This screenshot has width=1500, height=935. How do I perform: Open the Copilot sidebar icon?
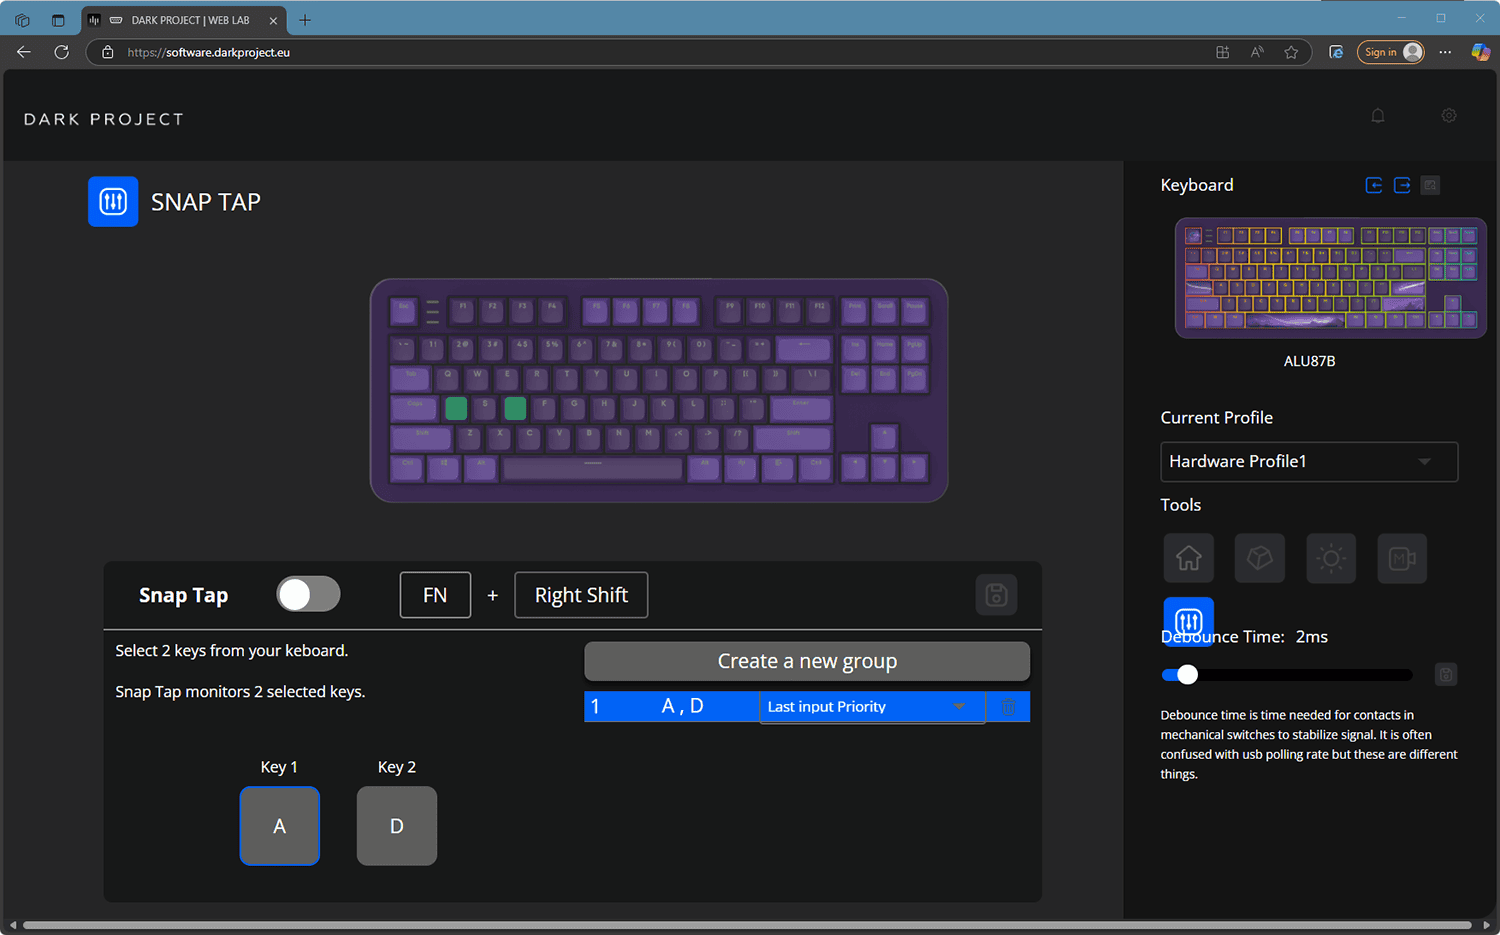(x=1480, y=52)
